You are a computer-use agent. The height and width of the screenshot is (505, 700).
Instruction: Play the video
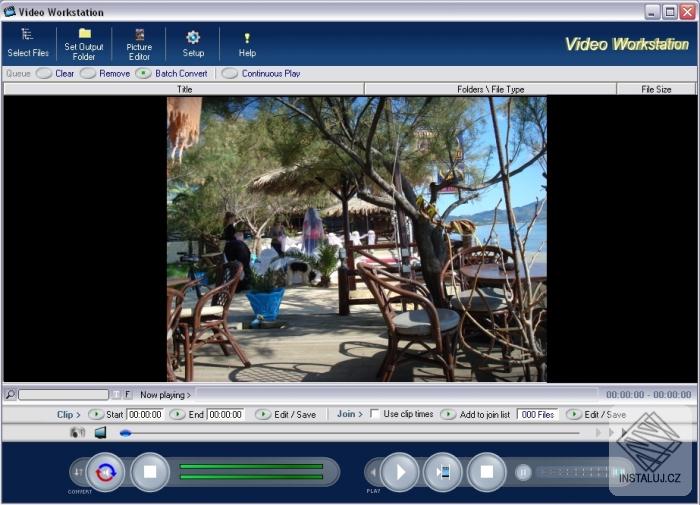click(400, 472)
